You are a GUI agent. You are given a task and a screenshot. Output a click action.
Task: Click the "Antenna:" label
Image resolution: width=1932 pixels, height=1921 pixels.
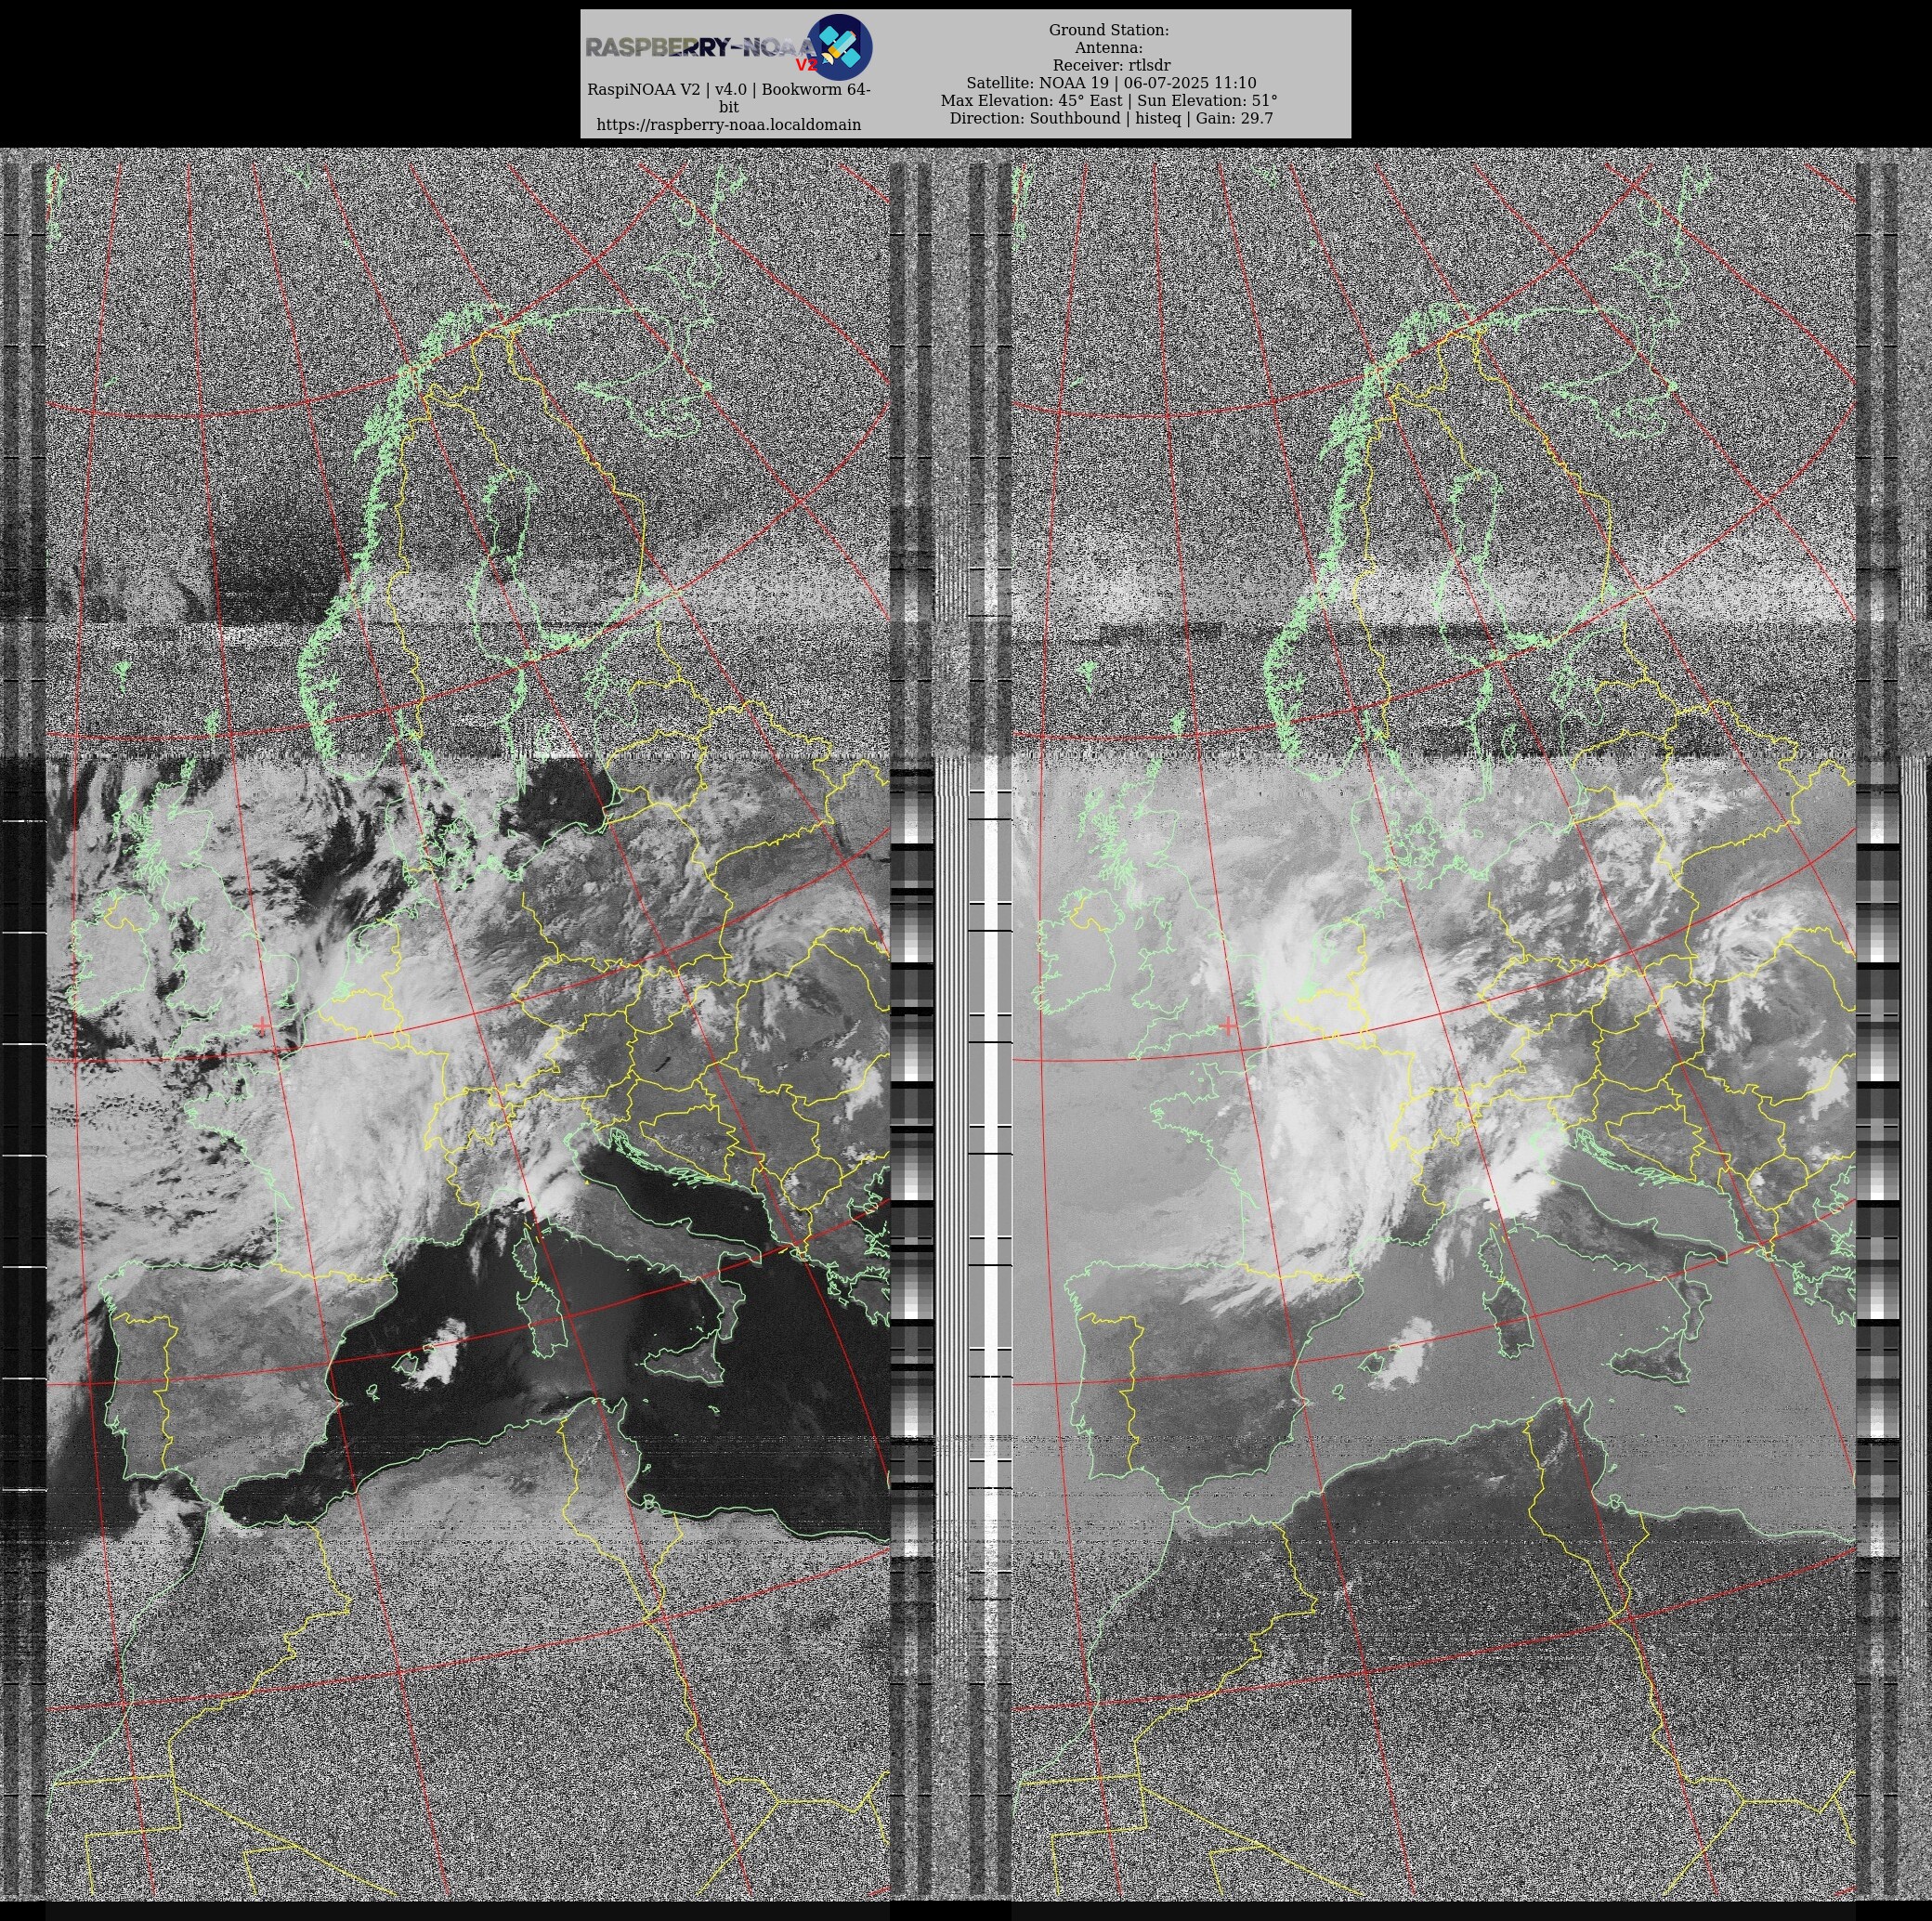pos(1109,48)
